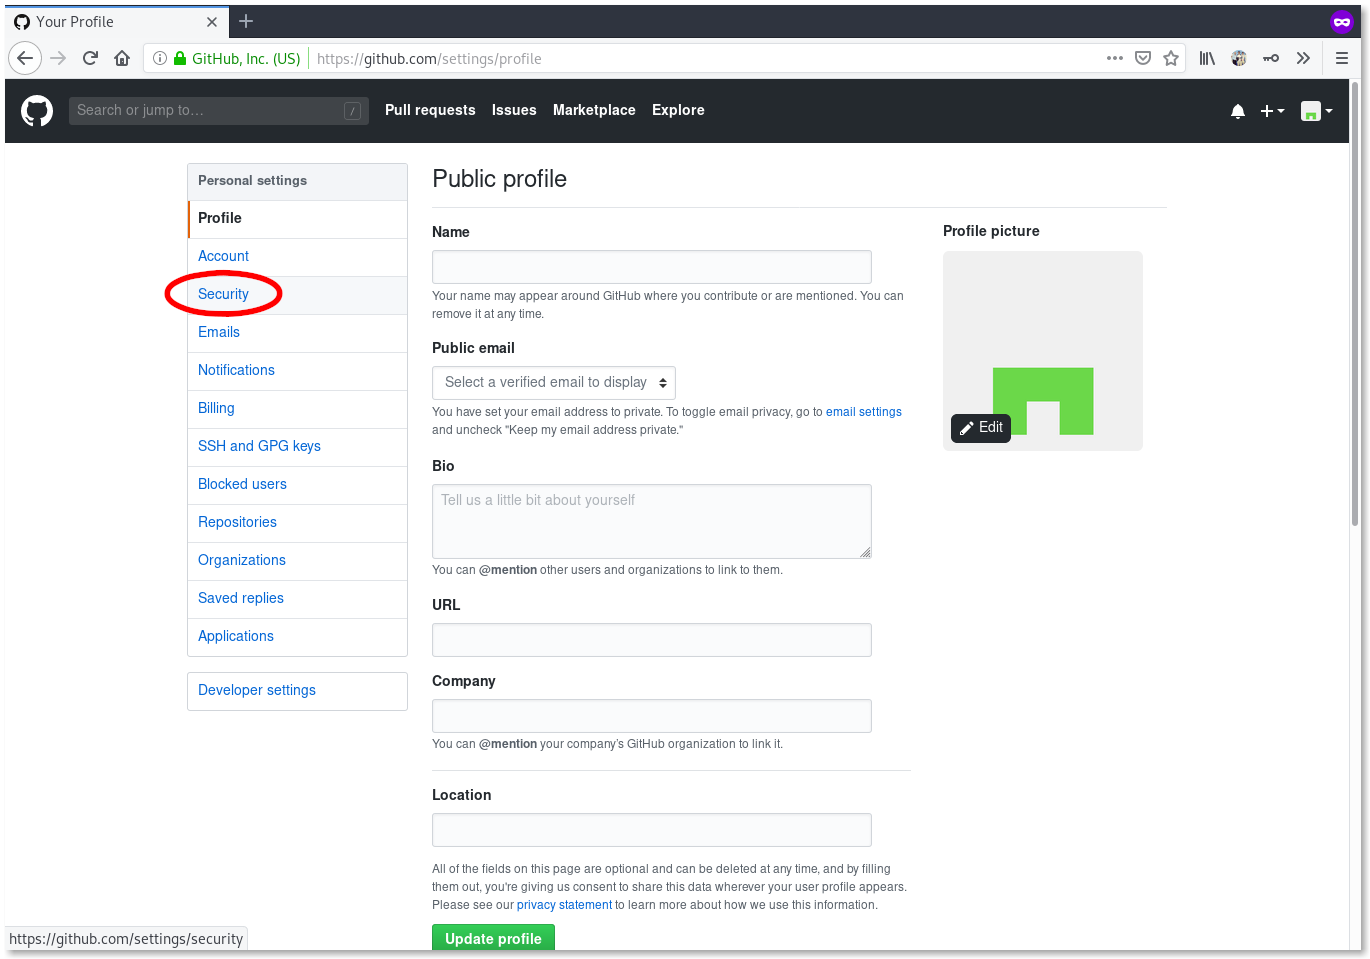Go to Emails settings
The image size is (1370, 959).
(x=297, y=333)
